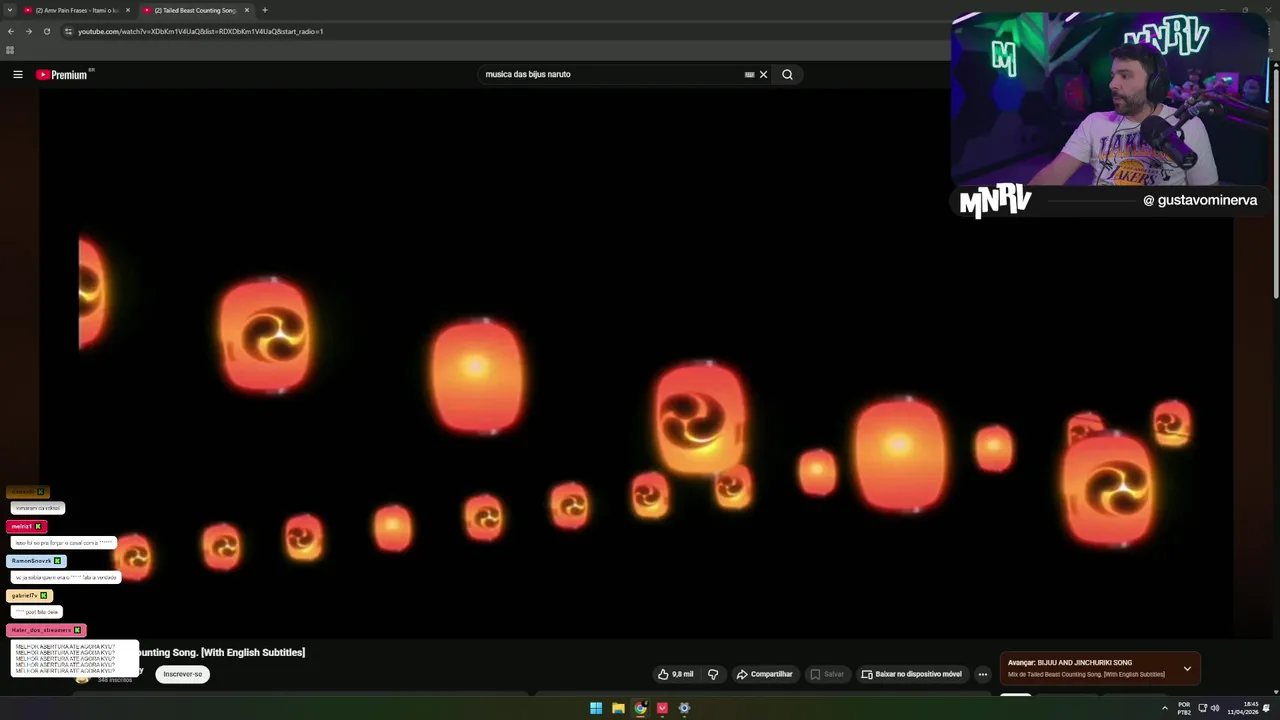This screenshot has width=1280, height=720.
Task: Open the tab search dropdown arrow
Action: click(9, 10)
